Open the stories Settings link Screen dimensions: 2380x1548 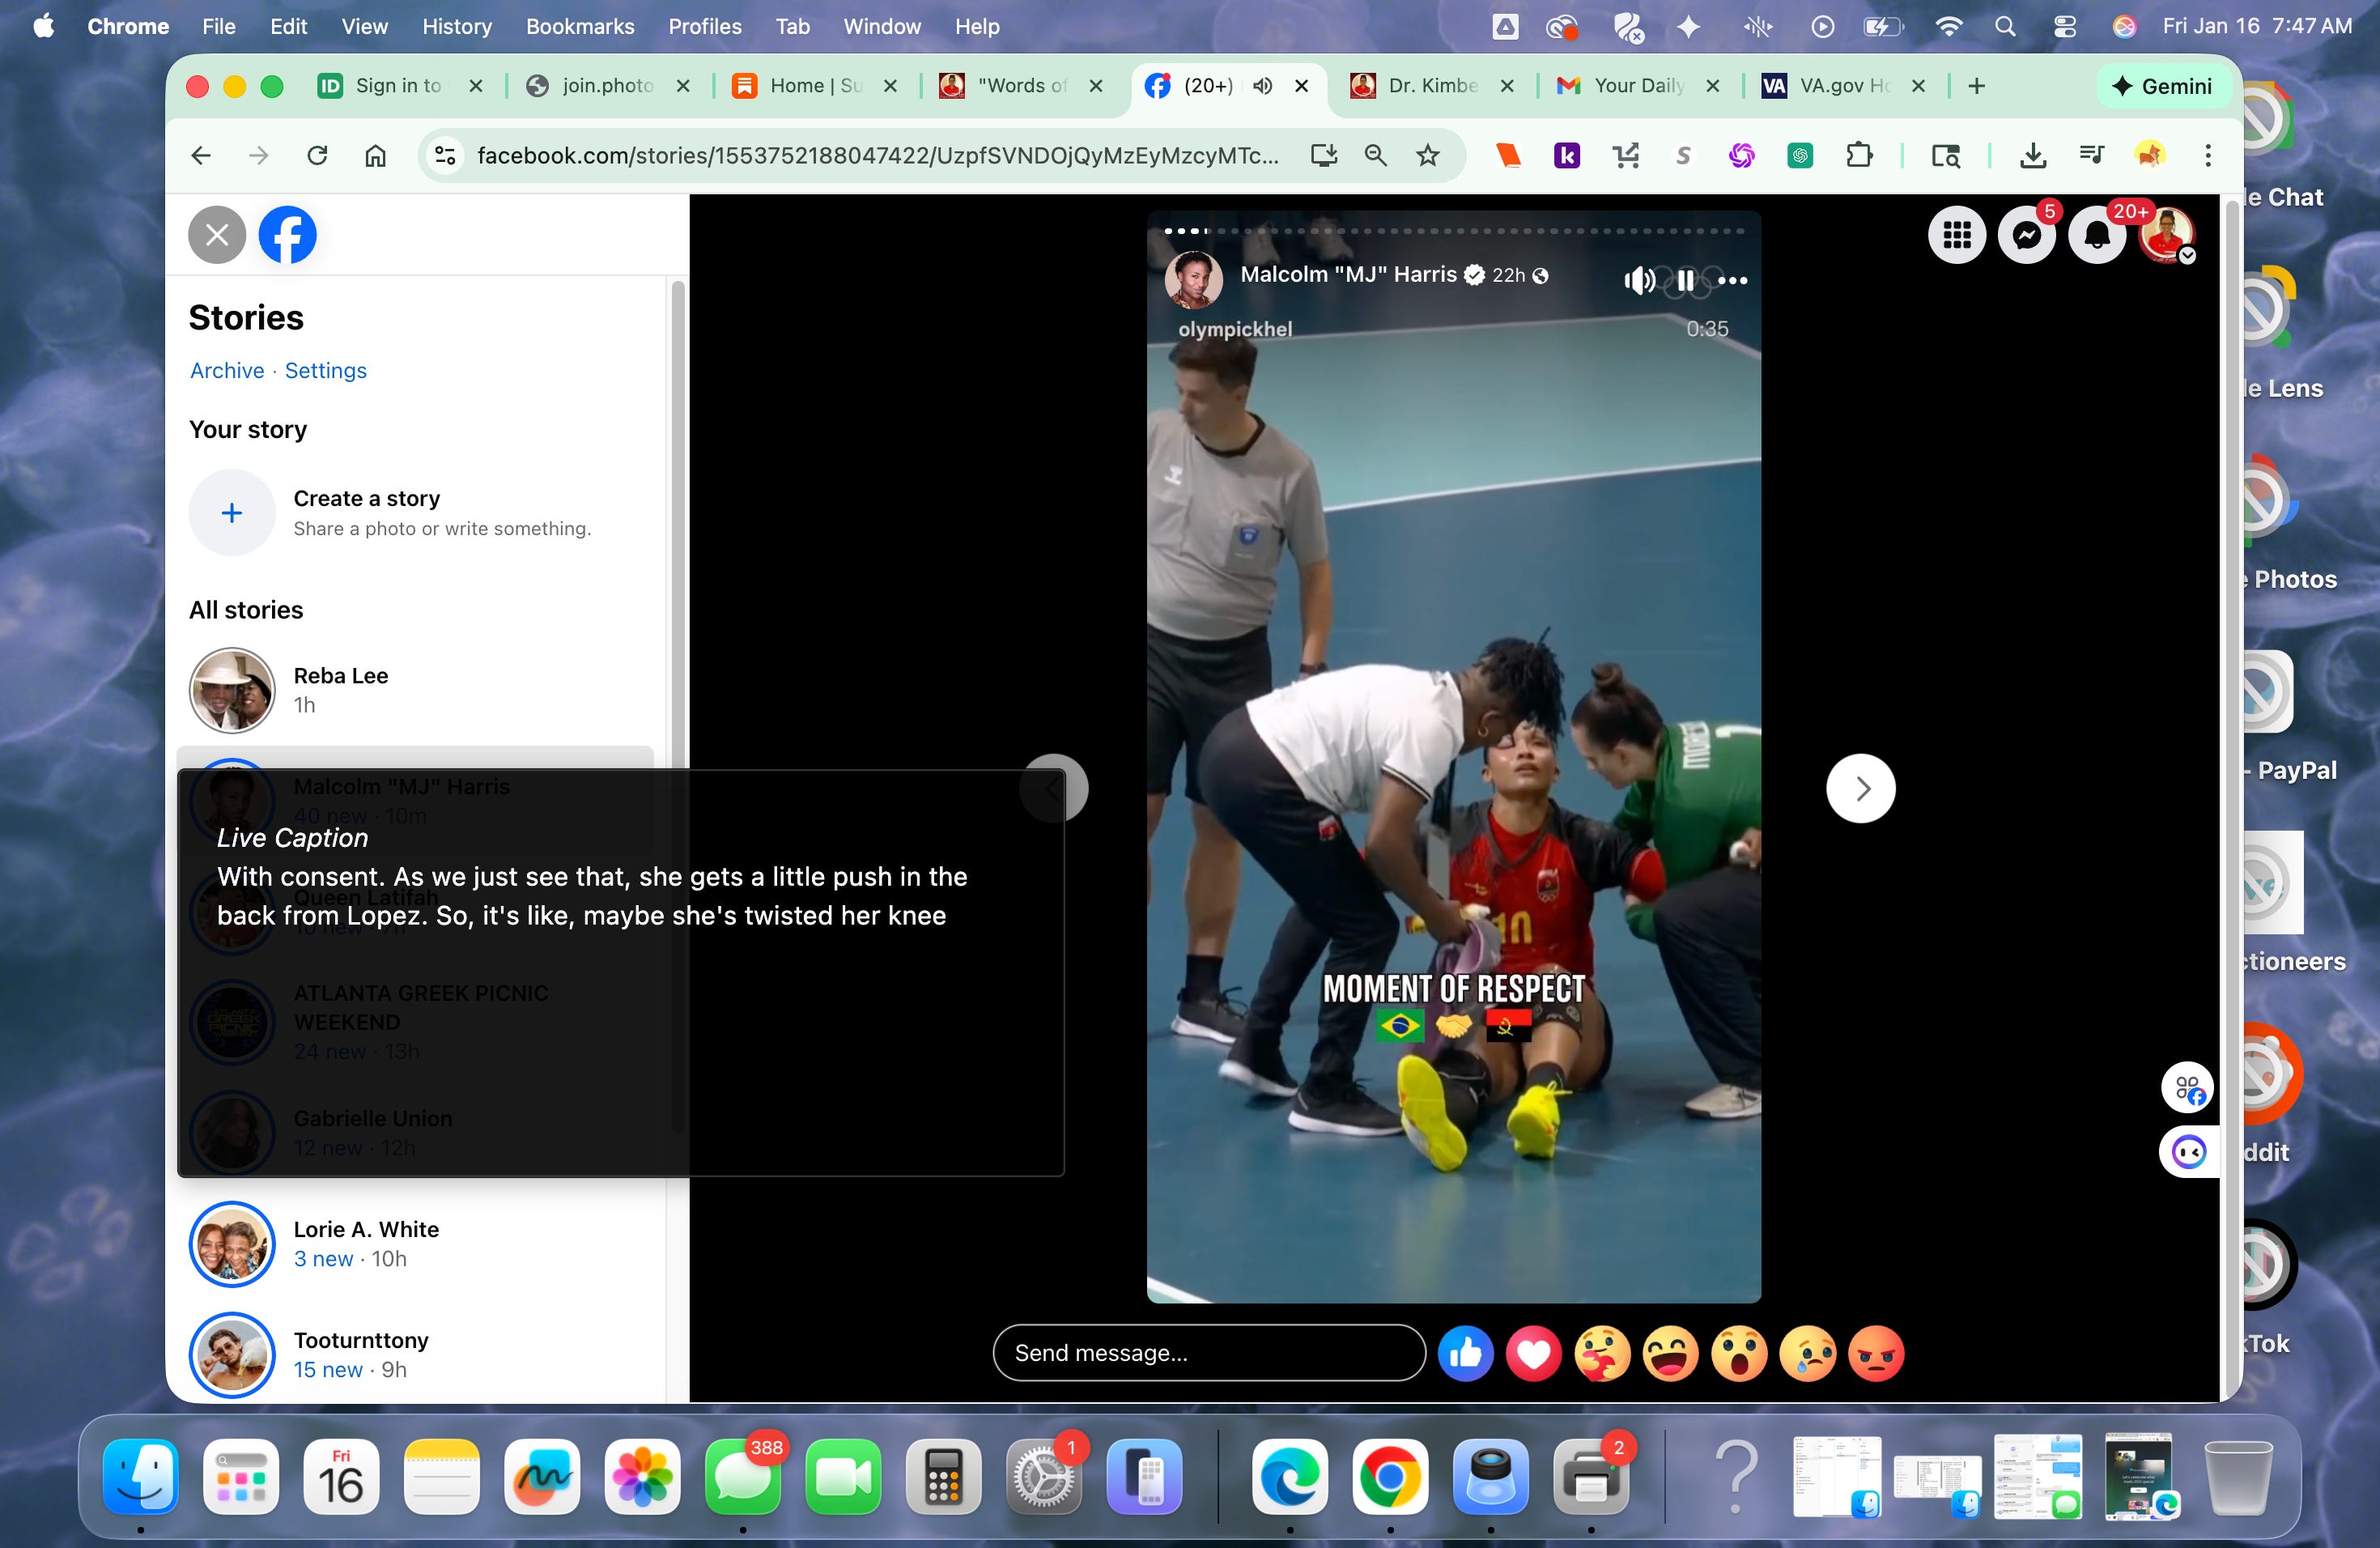pos(325,371)
